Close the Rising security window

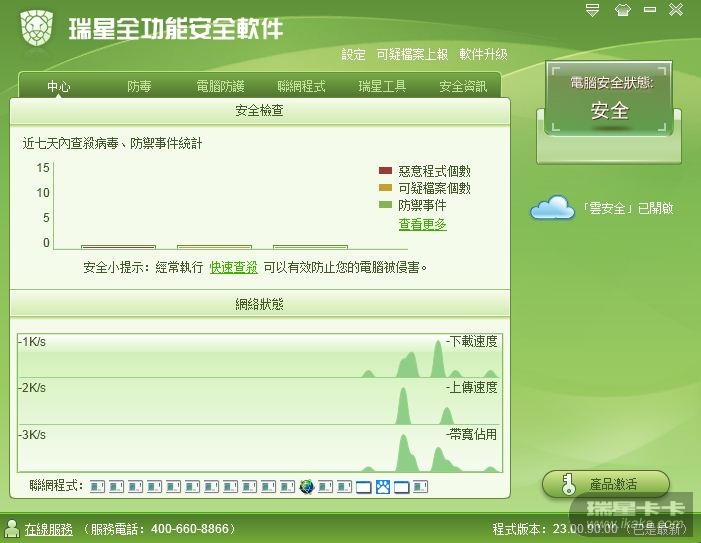(676, 9)
